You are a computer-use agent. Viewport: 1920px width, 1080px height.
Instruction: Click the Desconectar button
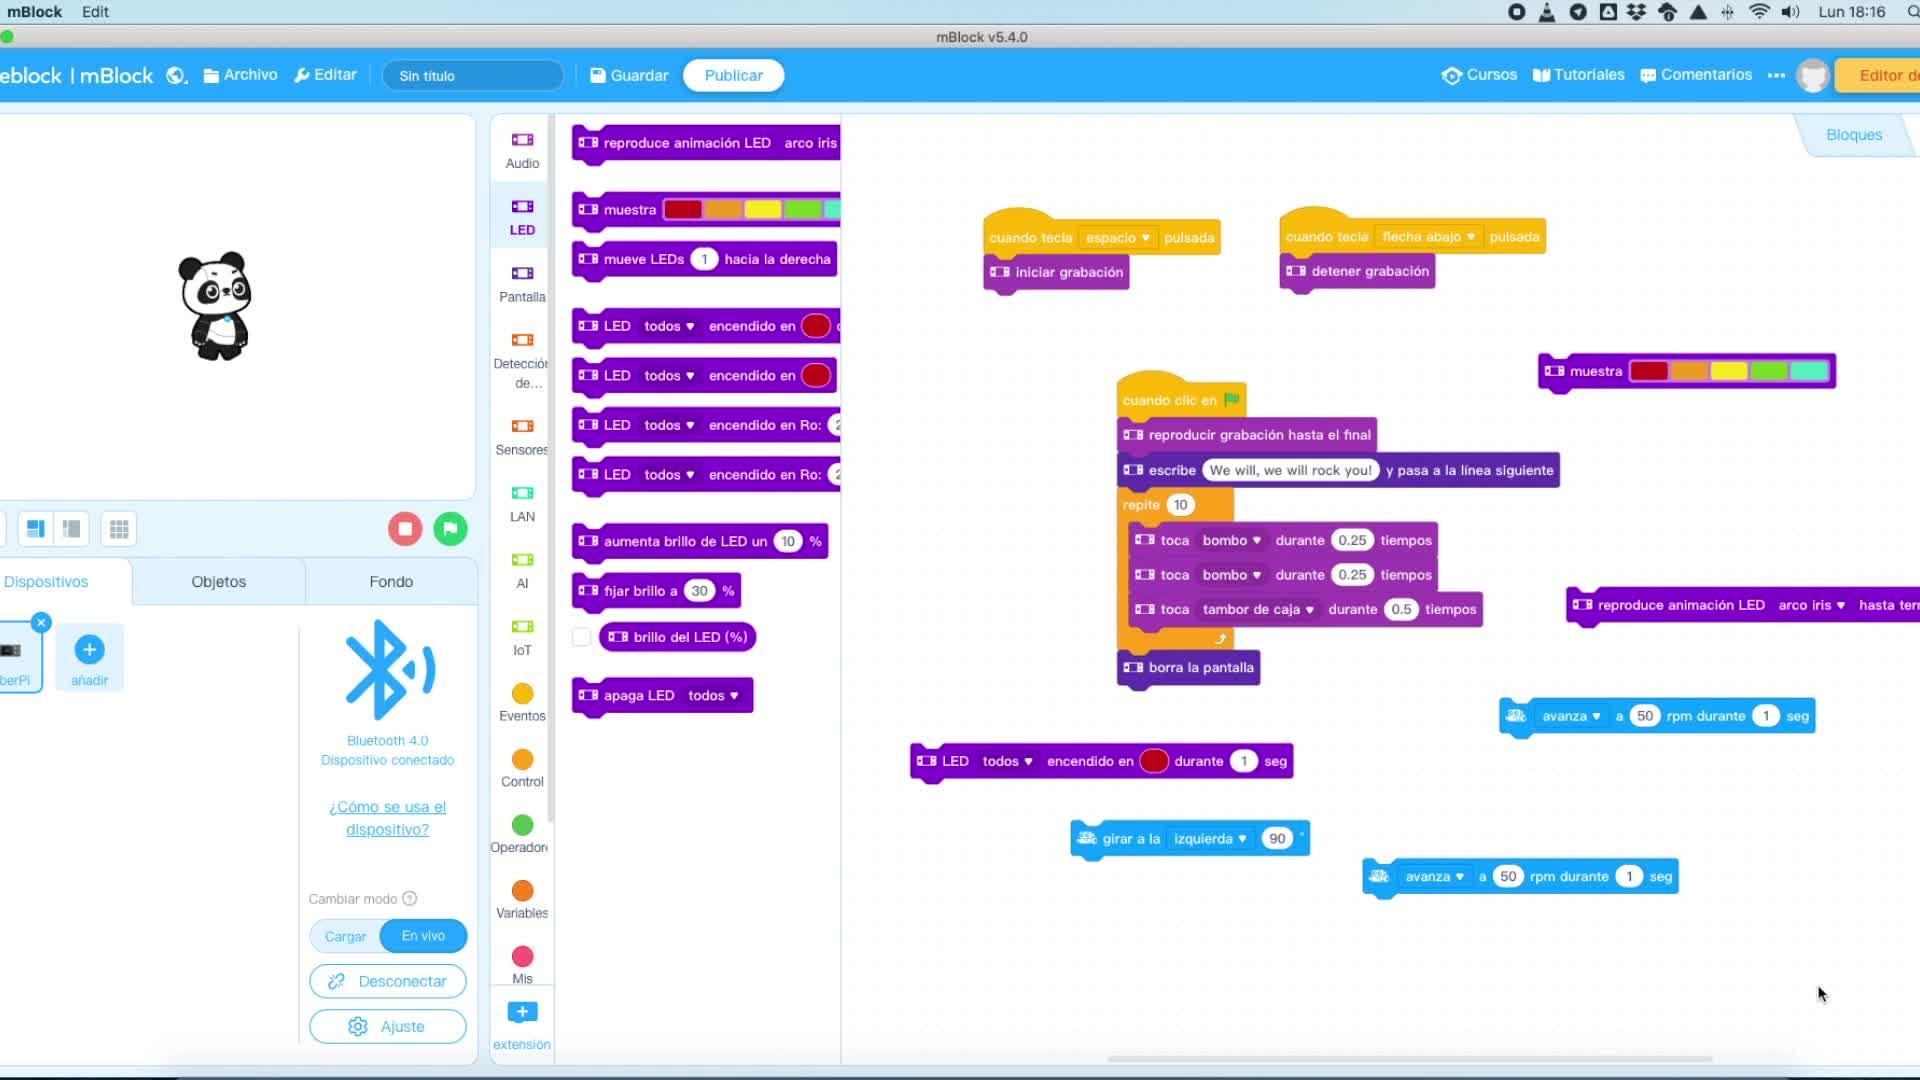coord(388,982)
